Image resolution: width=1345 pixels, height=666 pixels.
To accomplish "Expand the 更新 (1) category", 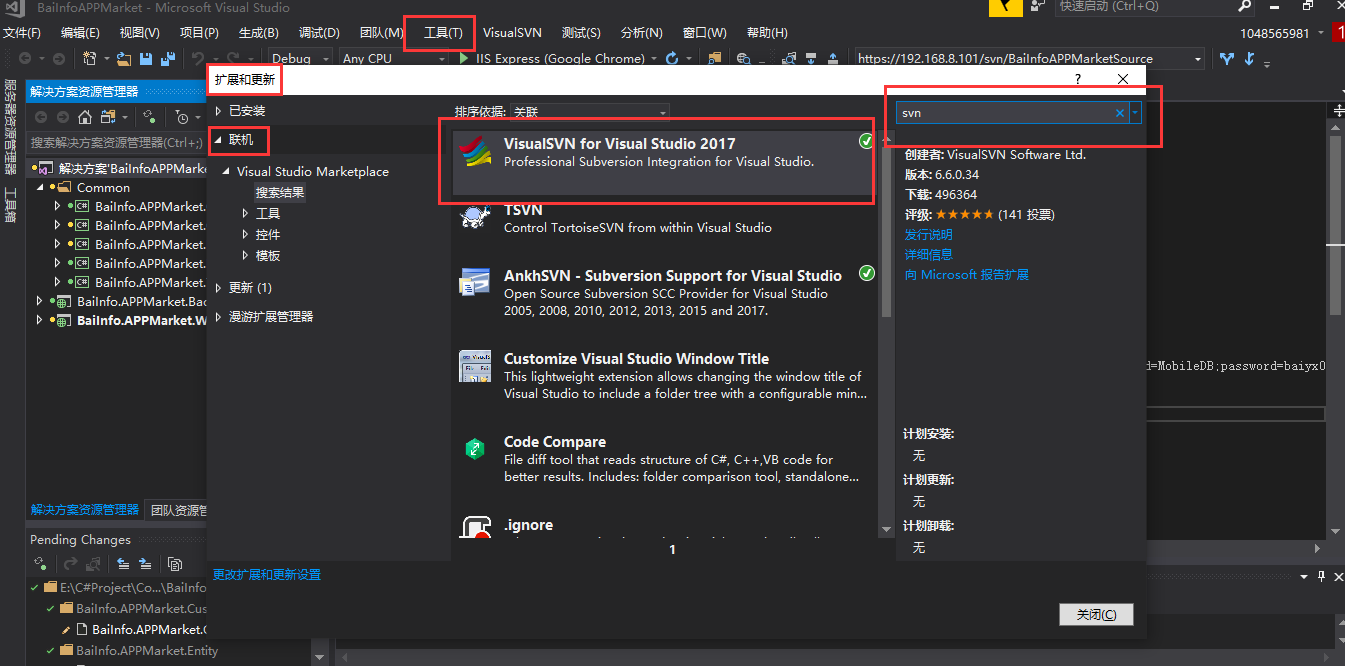I will click(x=218, y=288).
